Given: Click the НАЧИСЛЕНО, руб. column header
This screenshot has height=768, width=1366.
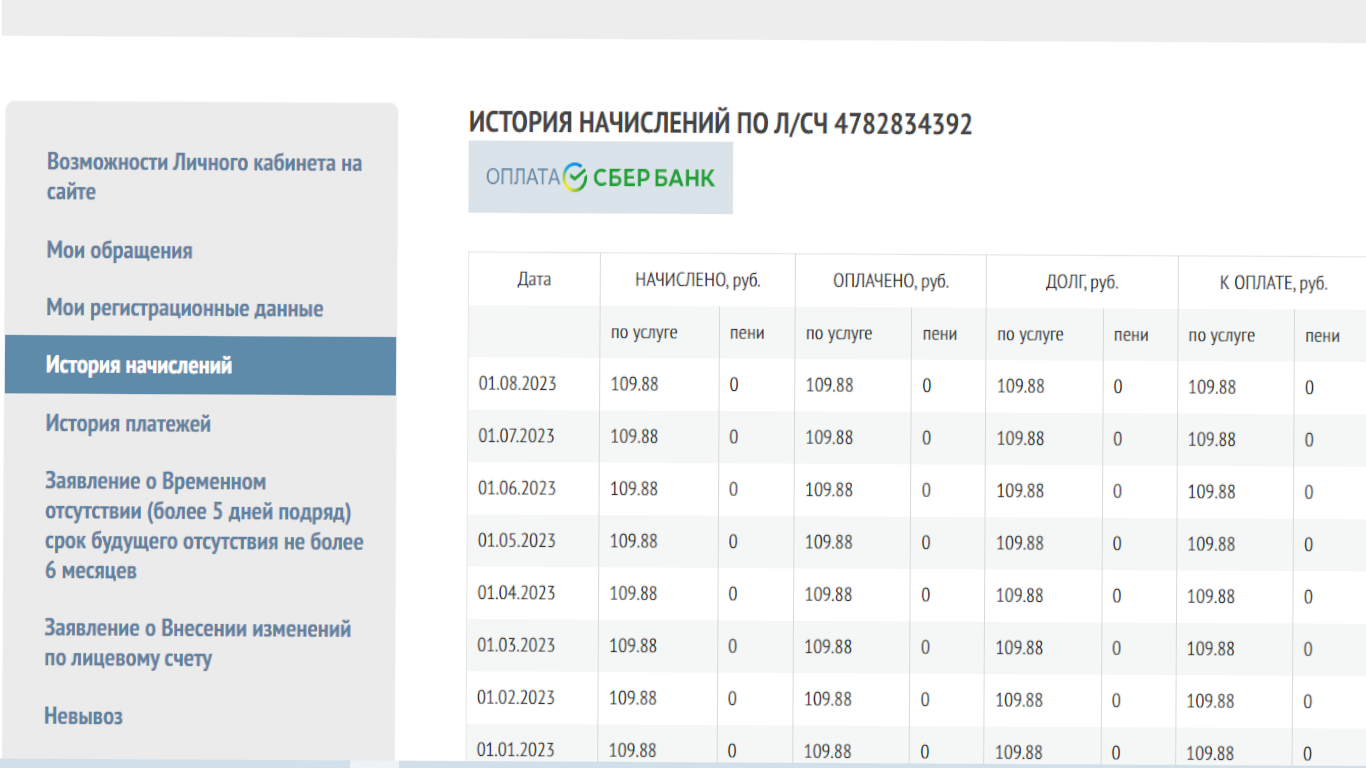Looking at the screenshot, I should point(698,281).
